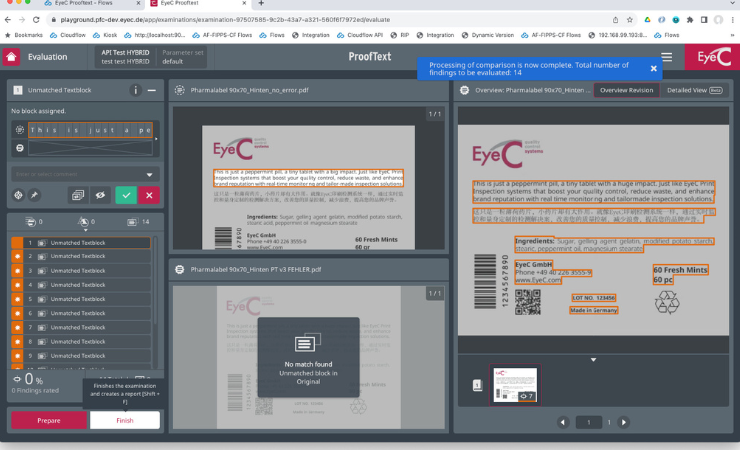Open the Cloudflow bookmark

68,35
